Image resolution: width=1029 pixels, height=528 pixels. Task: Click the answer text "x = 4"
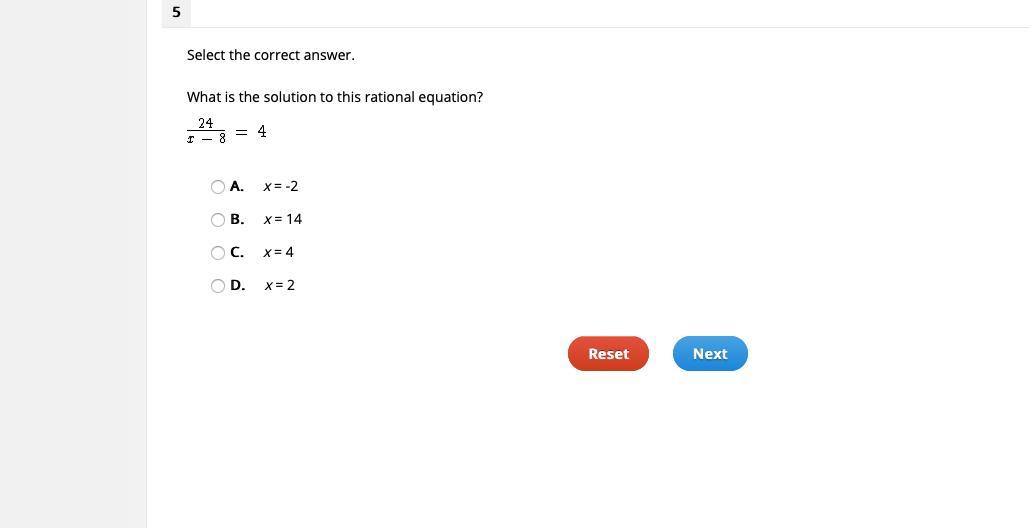[x=278, y=252]
